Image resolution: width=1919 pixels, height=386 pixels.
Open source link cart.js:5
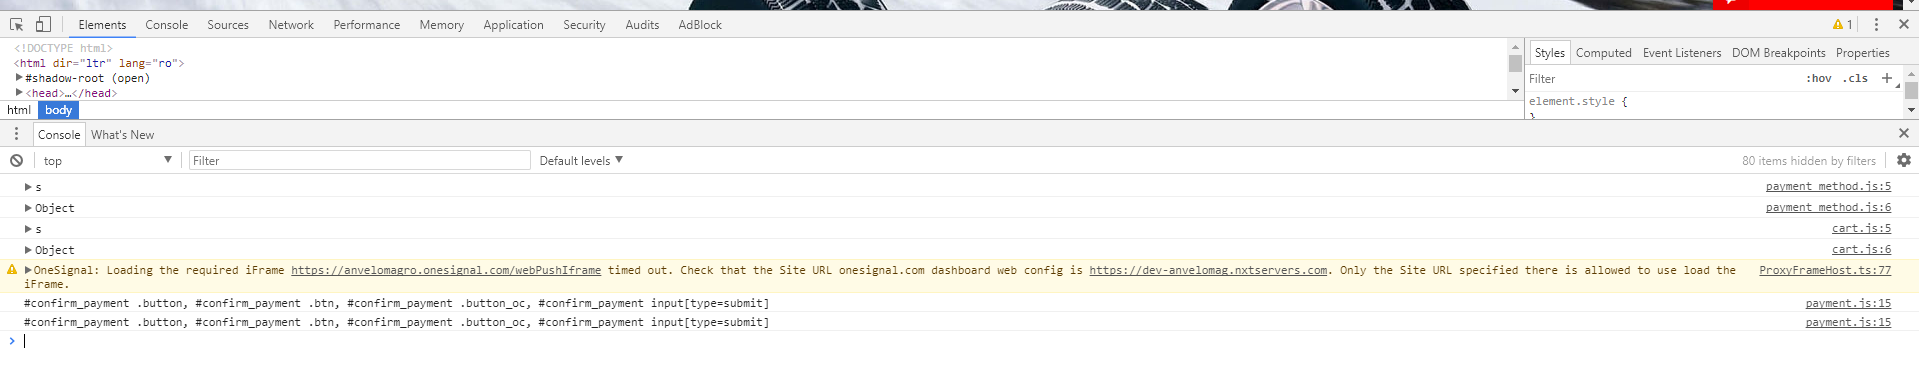coord(1861,229)
